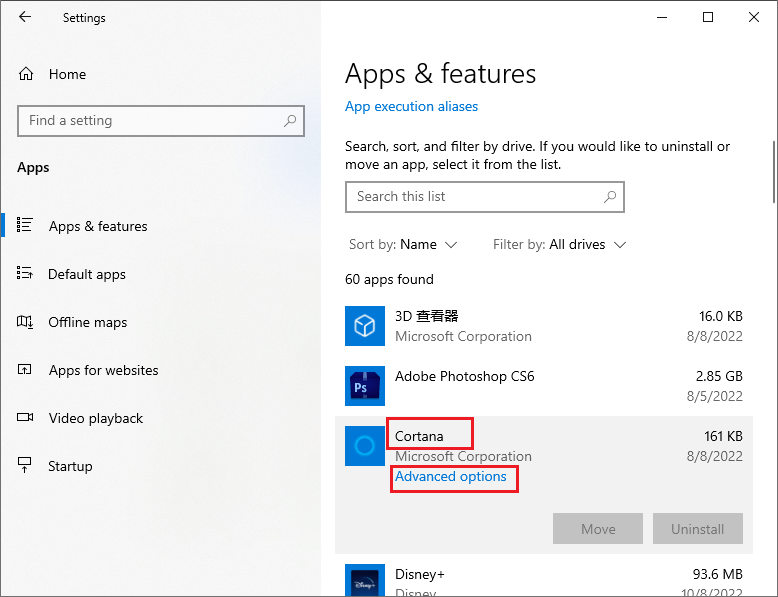Open the Default apps page
Viewport: 778px width, 597px height.
[x=87, y=274]
